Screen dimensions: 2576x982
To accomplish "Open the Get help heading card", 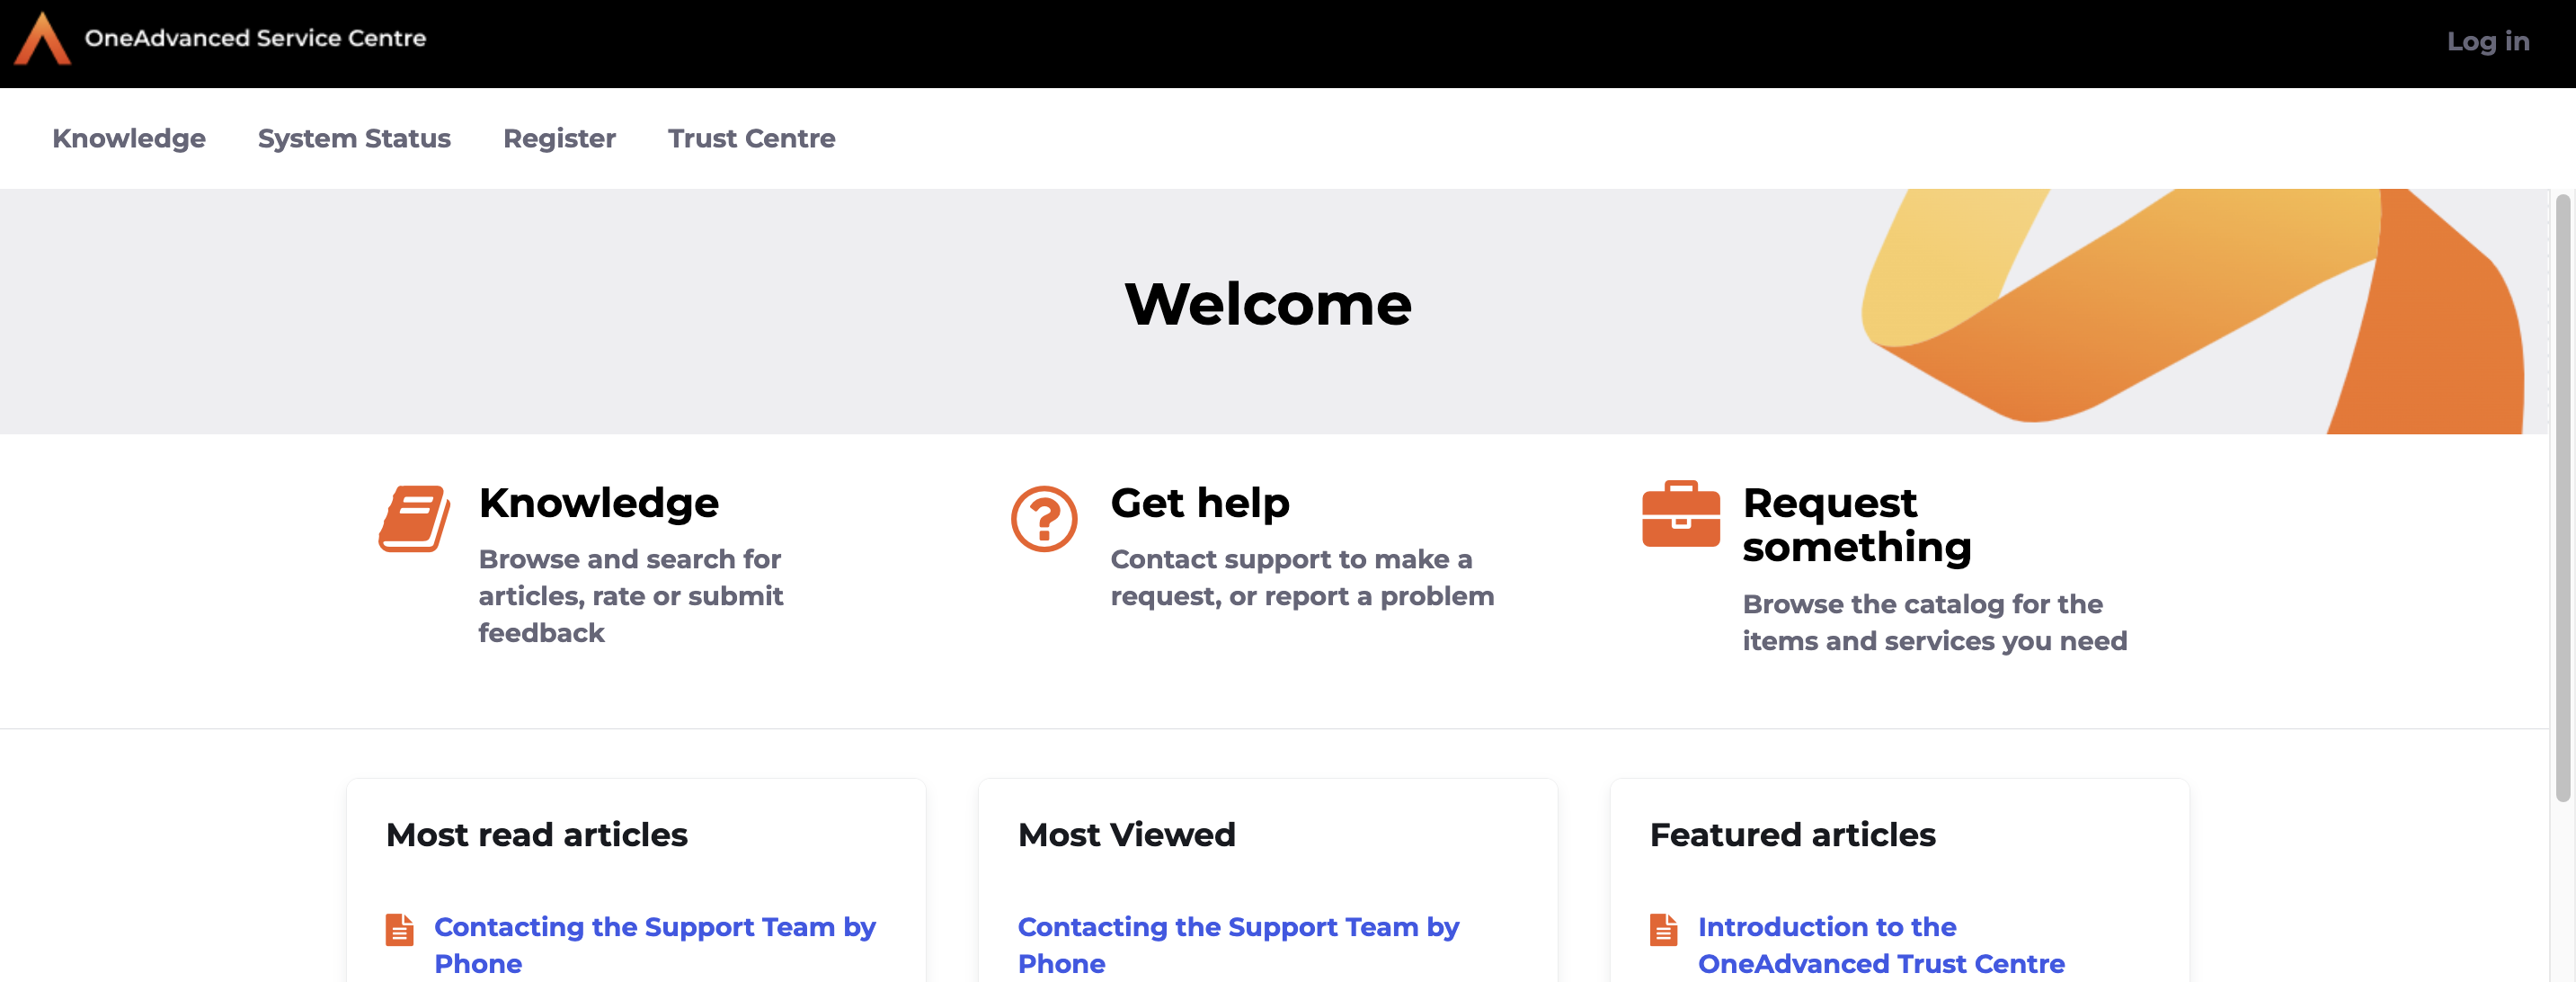I will pos(1200,502).
